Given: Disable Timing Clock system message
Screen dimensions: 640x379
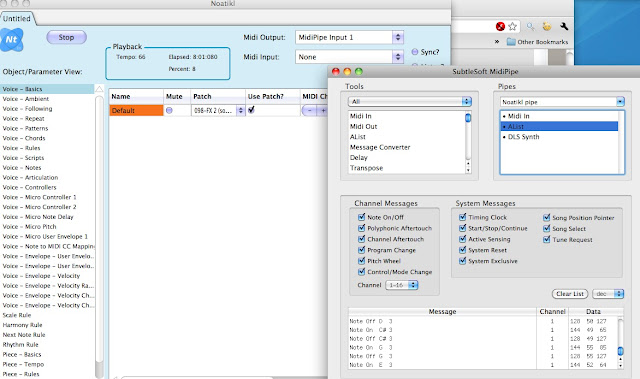Looking at the screenshot, I should [462, 217].
